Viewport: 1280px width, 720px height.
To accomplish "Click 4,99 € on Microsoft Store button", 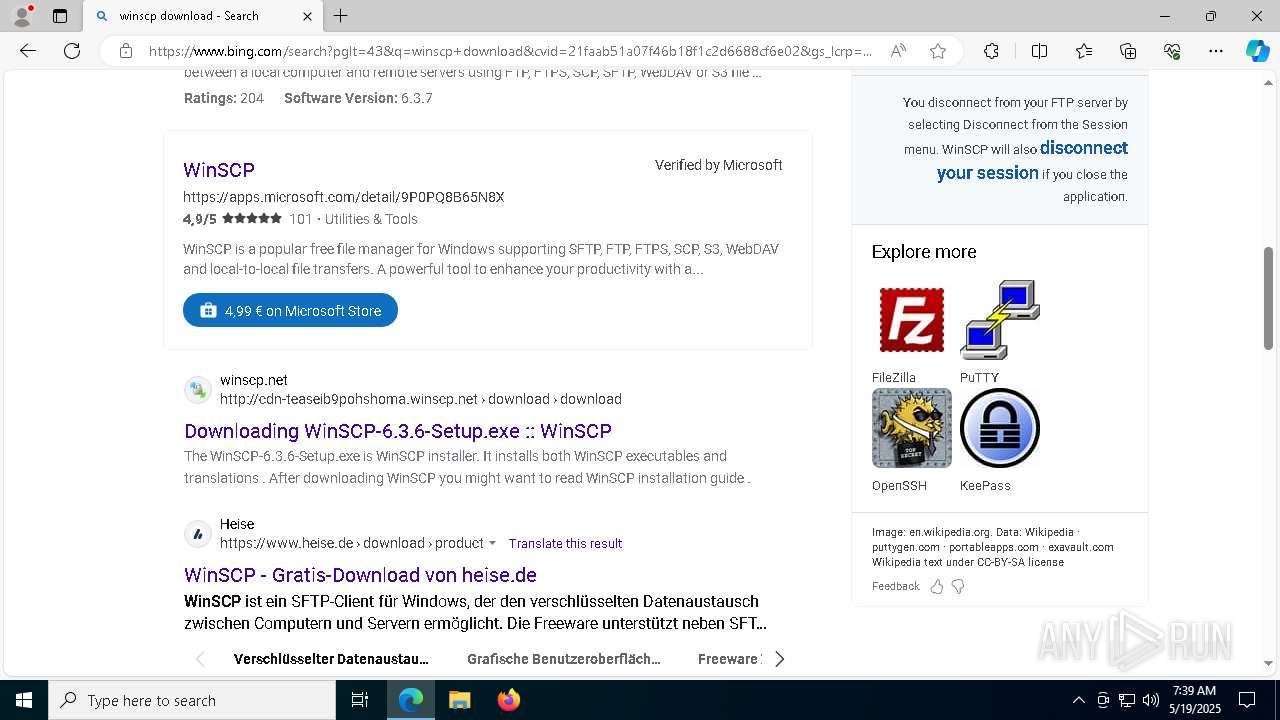I will pos(290,310).
